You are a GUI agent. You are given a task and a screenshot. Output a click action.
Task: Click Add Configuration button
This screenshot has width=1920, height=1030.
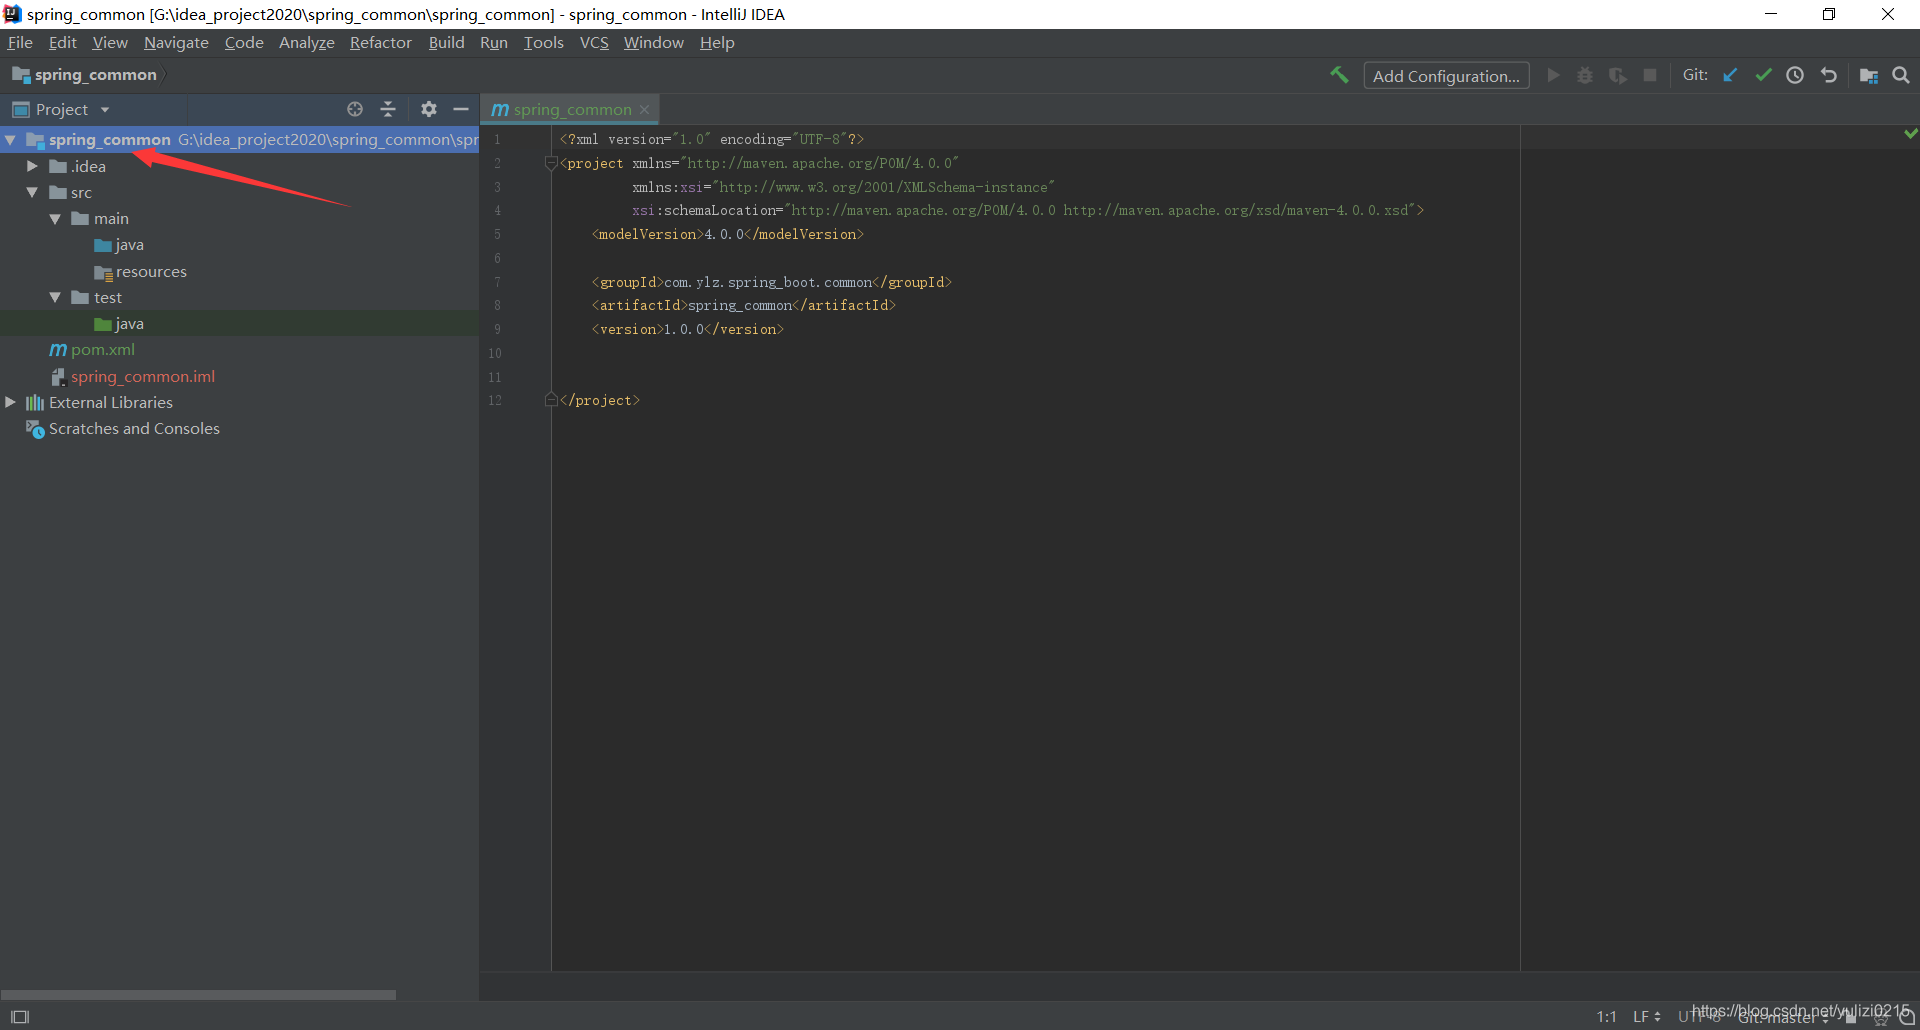pyautogui.click(x=1446, y=75)
